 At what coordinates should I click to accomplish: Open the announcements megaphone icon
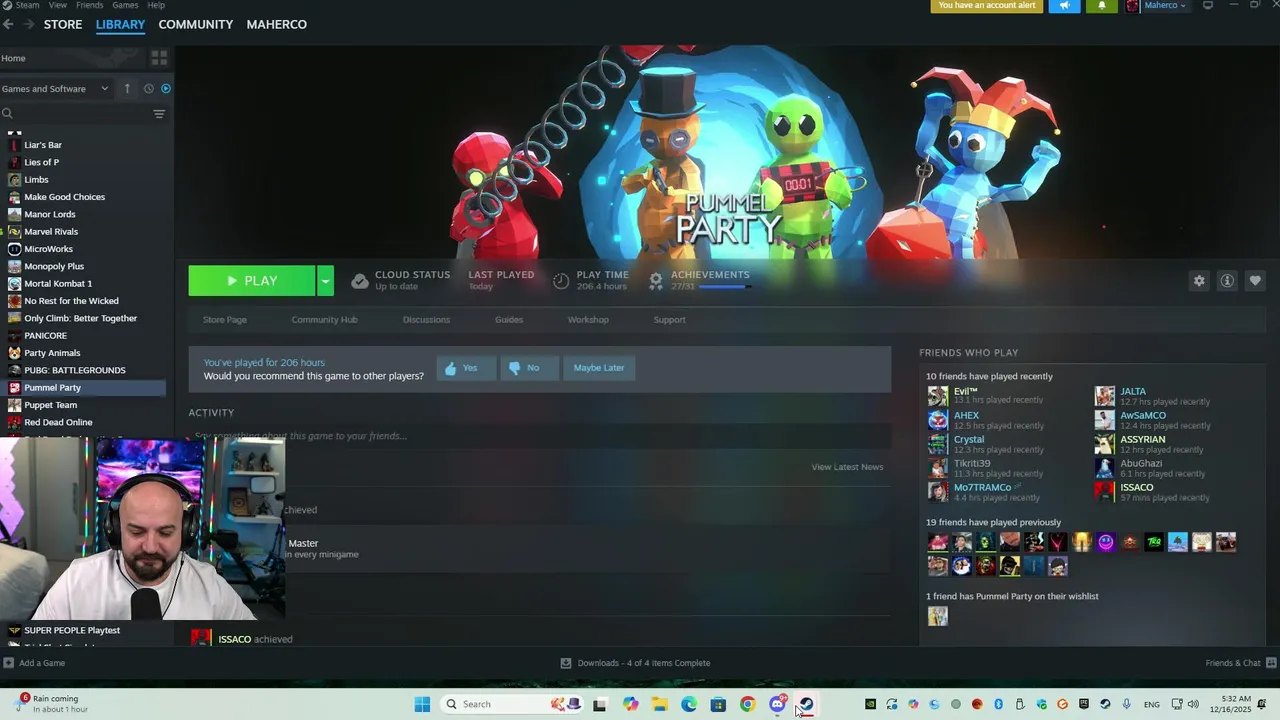pos(1065,5)
